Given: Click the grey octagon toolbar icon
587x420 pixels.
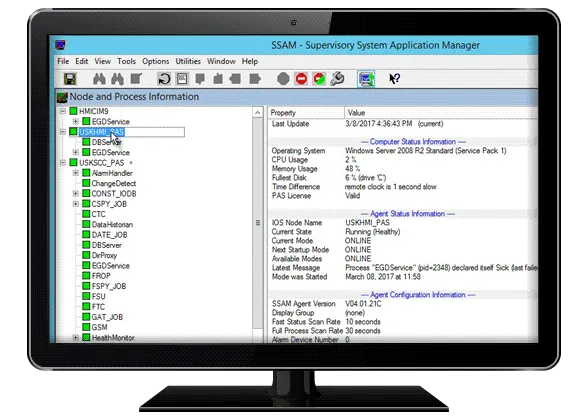Looking at the screenshot, I should click(283, 79).
